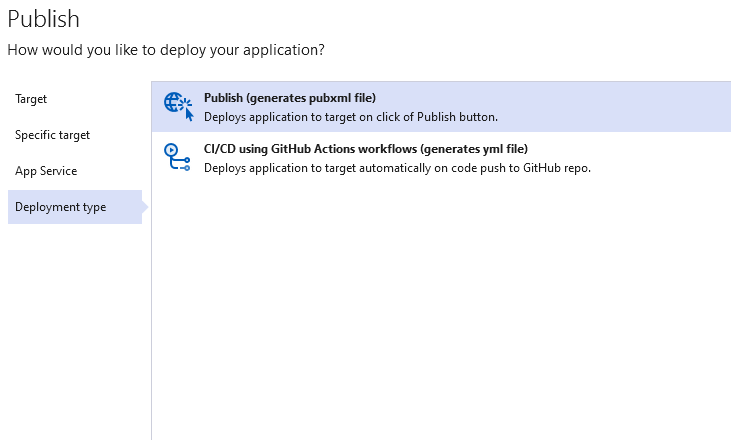Click the Publish dialog heading
The image size is (731, 440).
click(x=43, y=19)
